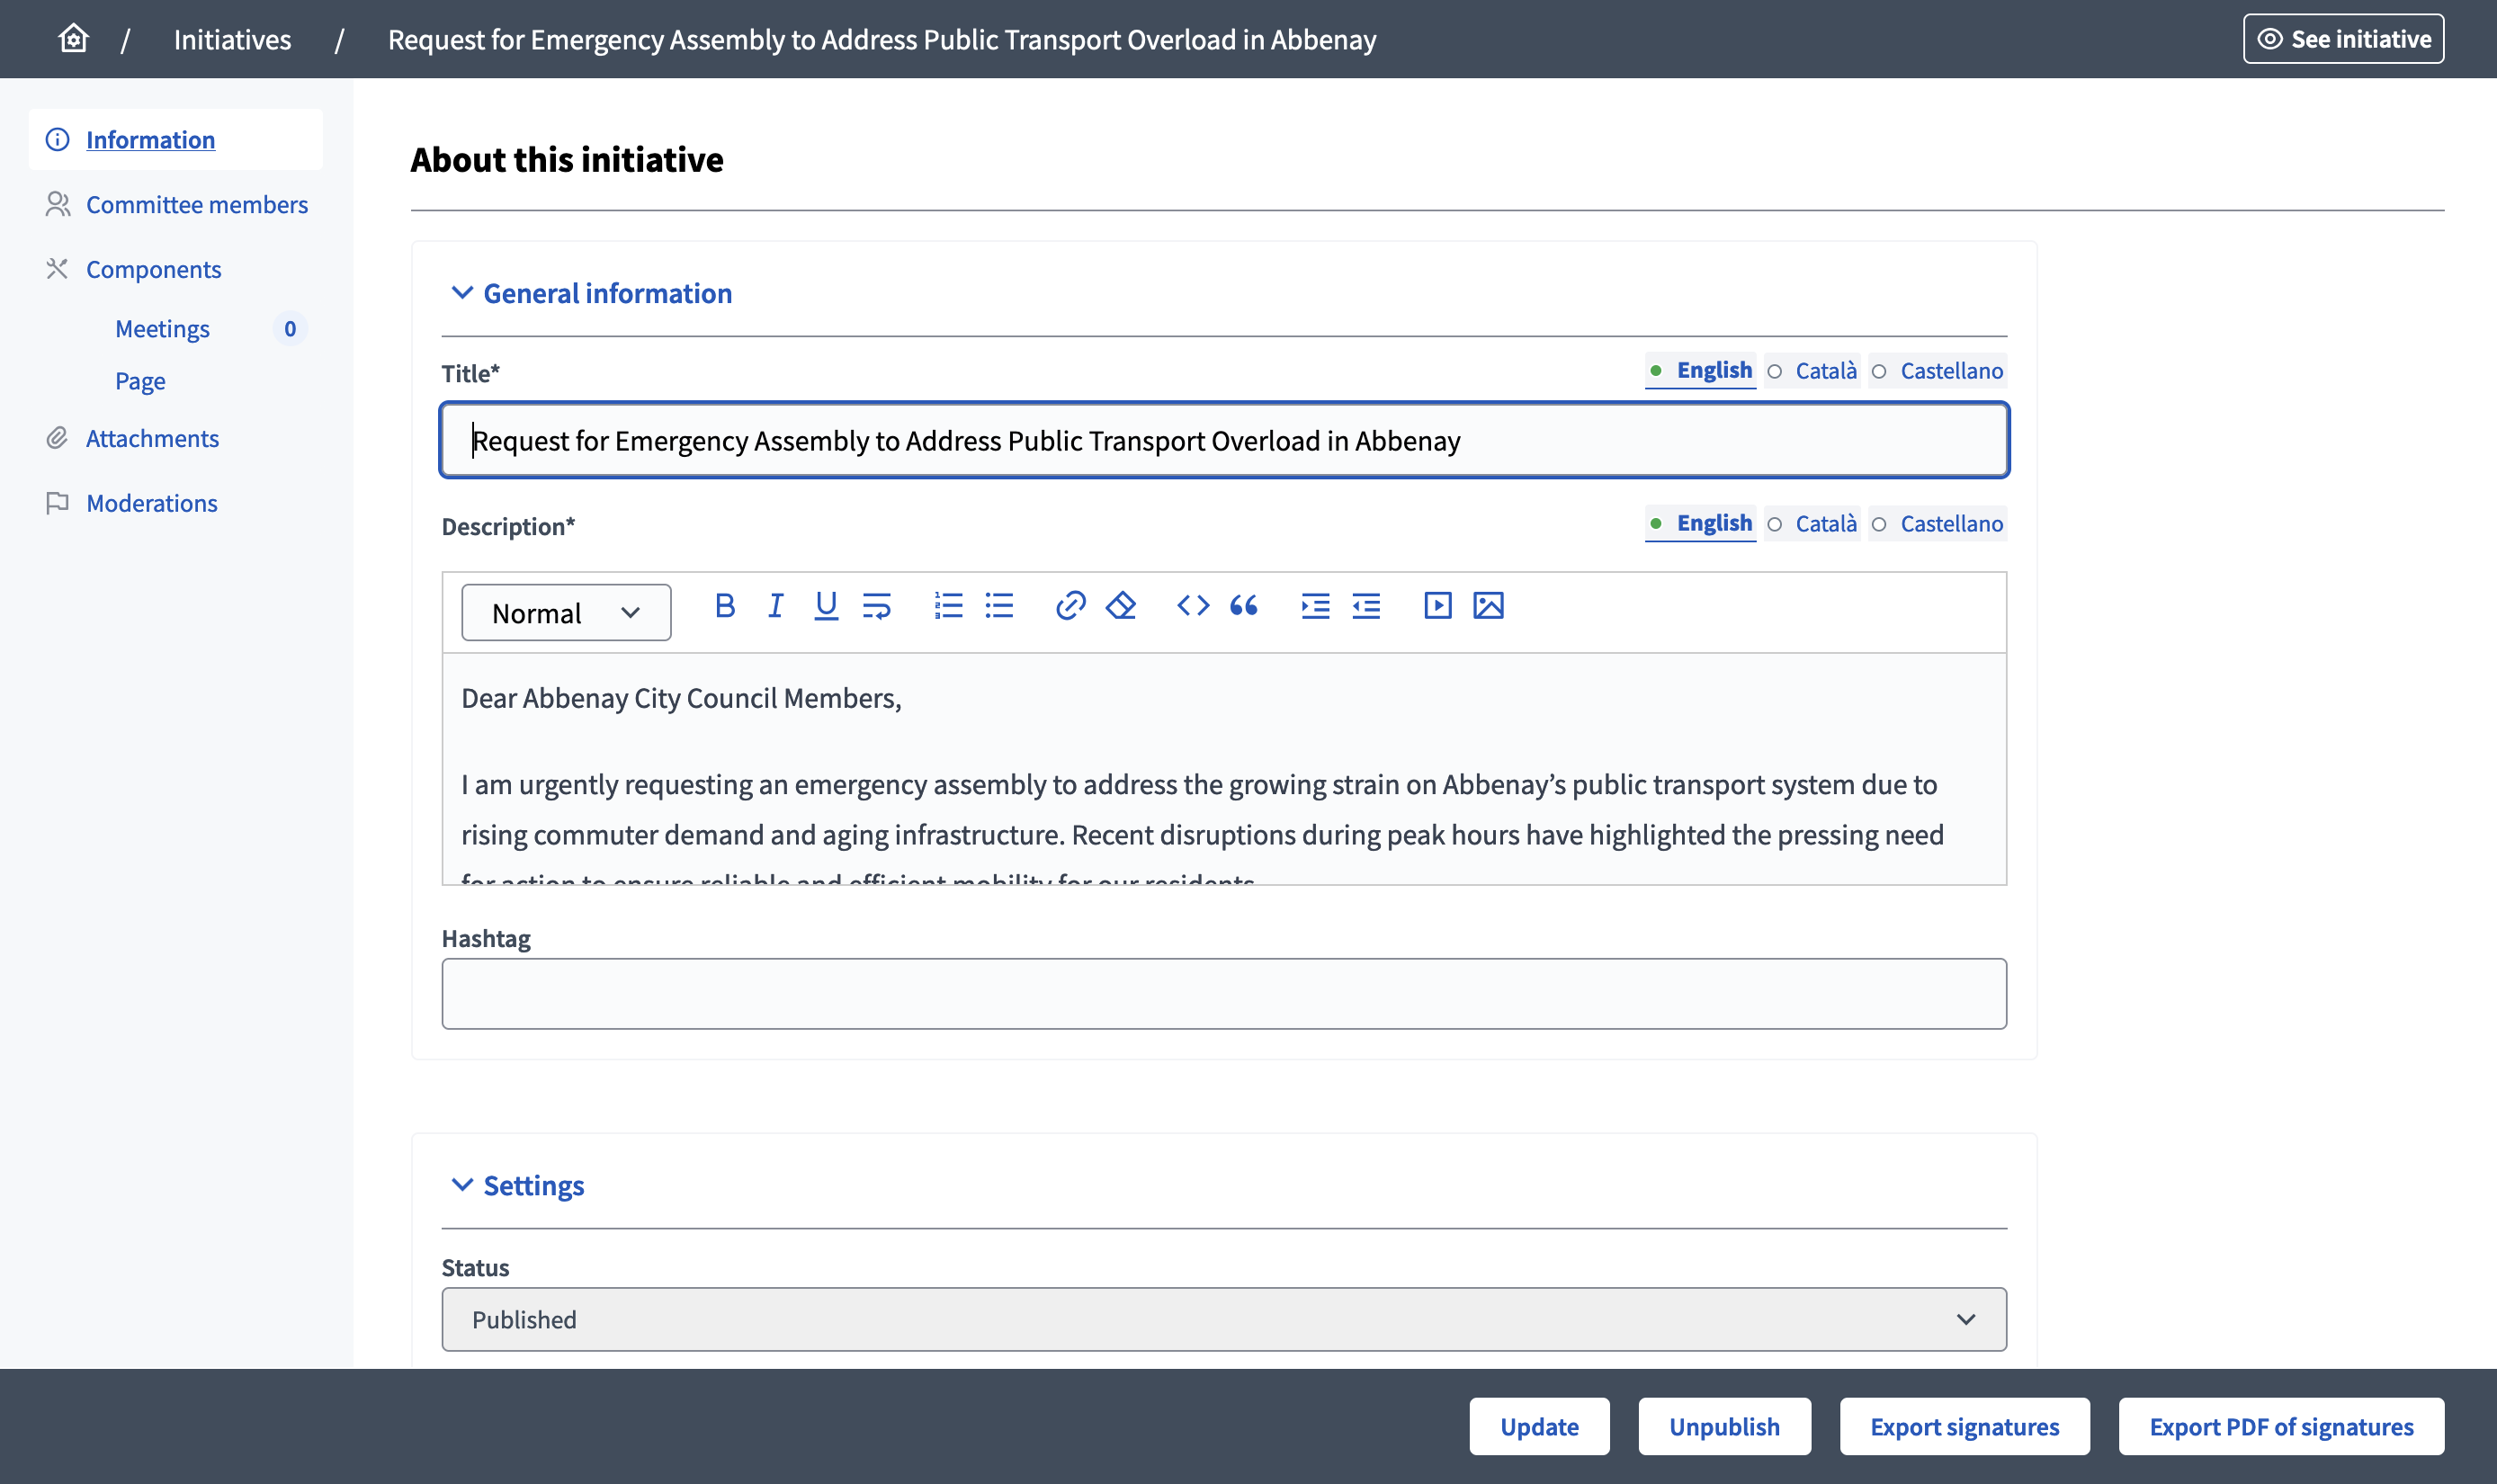Go to Initiatives via the breadcrumb
The width and height of the screenshot is (2497, 1484).
(231, 39)
